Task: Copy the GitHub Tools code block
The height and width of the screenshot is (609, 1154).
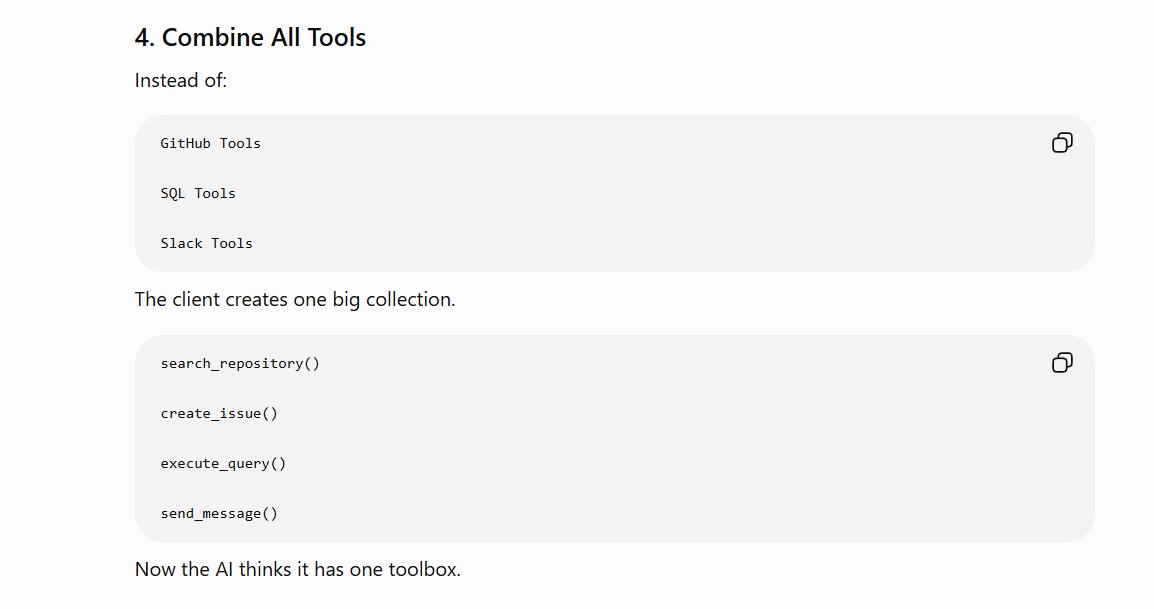Action: click(1062, 143)
